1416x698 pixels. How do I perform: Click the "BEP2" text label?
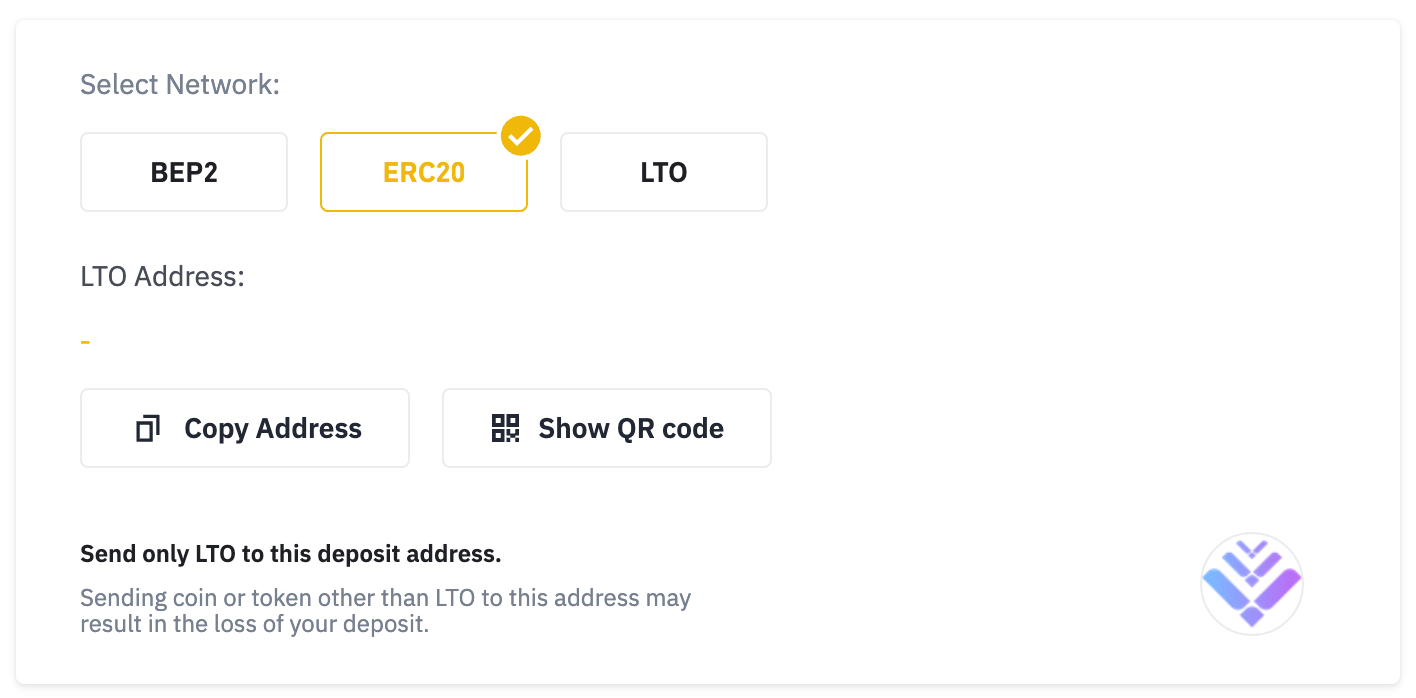pyautogui.click(x=184, y=172)
